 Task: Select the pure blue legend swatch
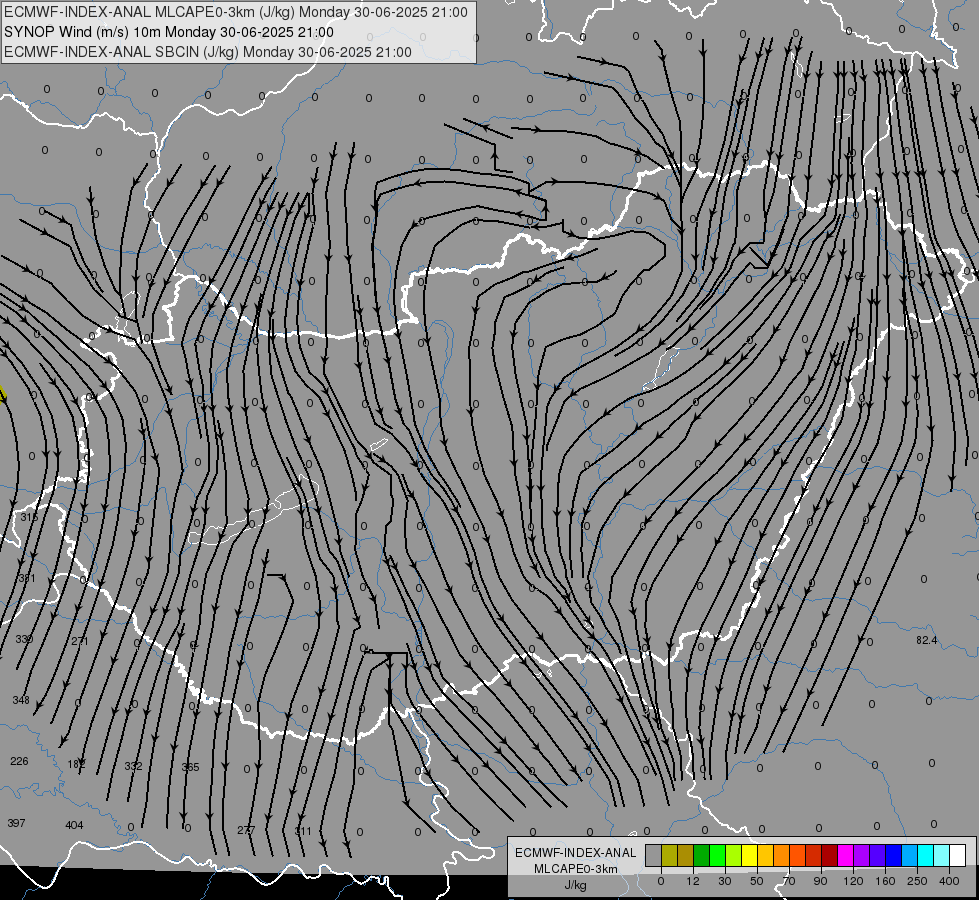[x=893, y=856]
